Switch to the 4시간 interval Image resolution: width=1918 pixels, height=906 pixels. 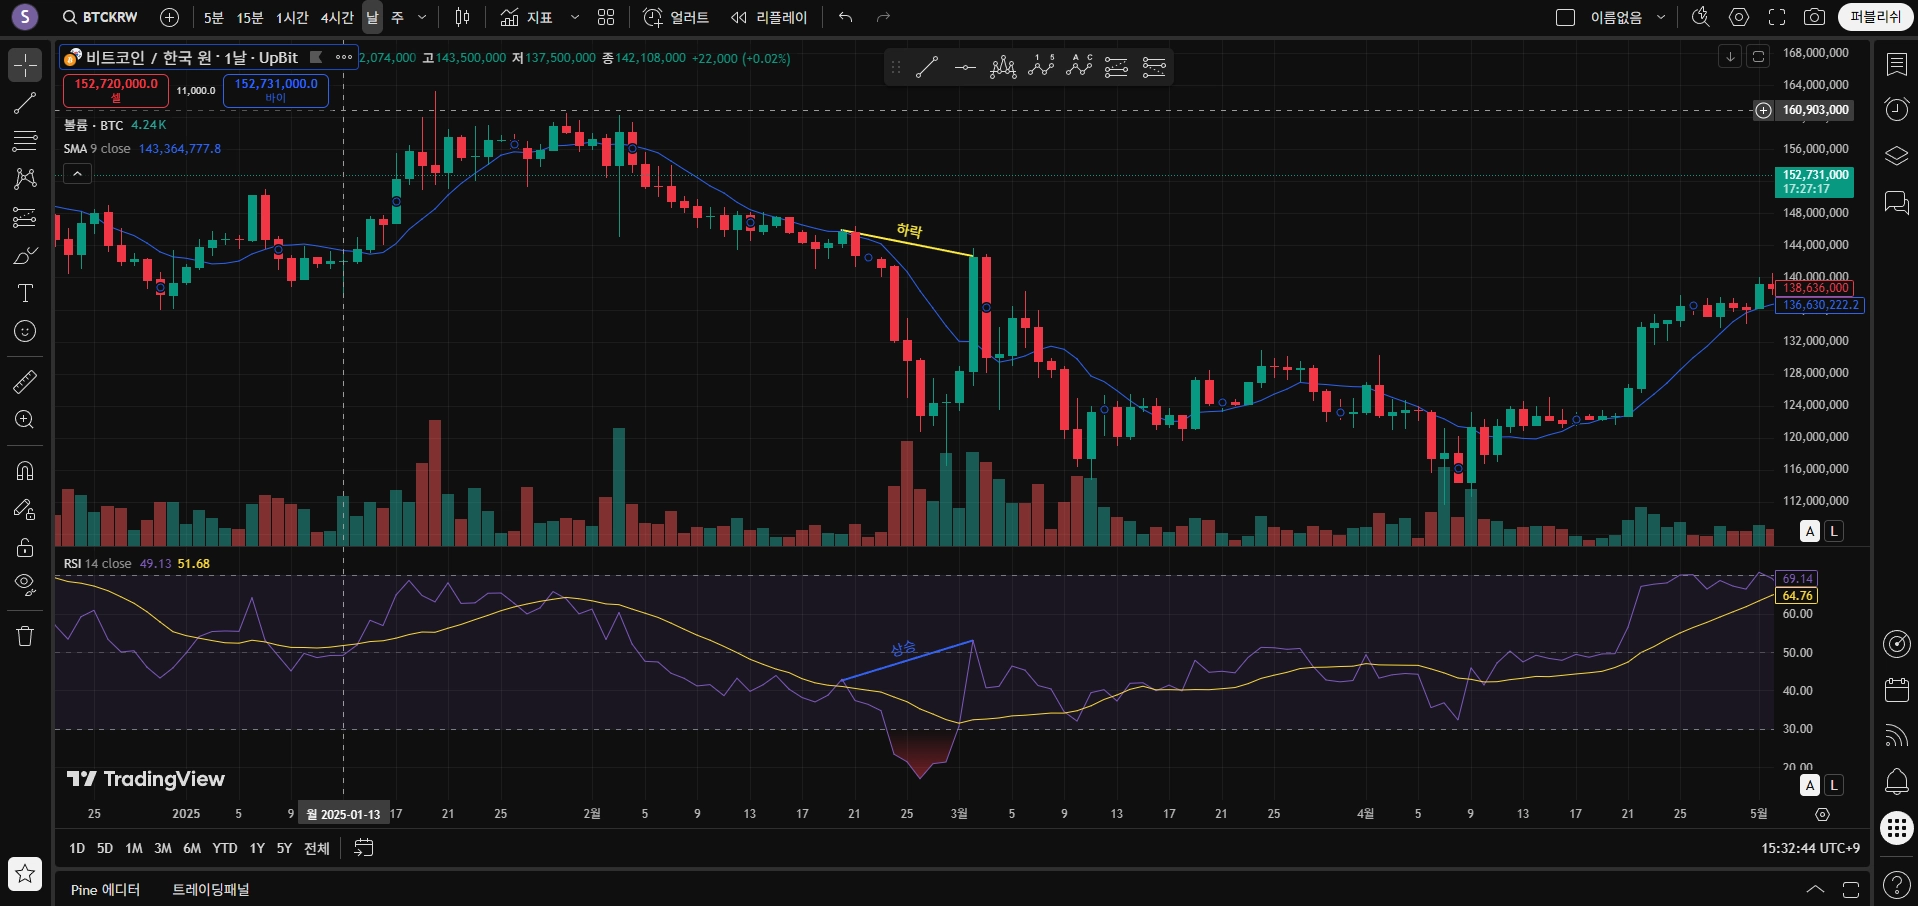click(337, 17)
